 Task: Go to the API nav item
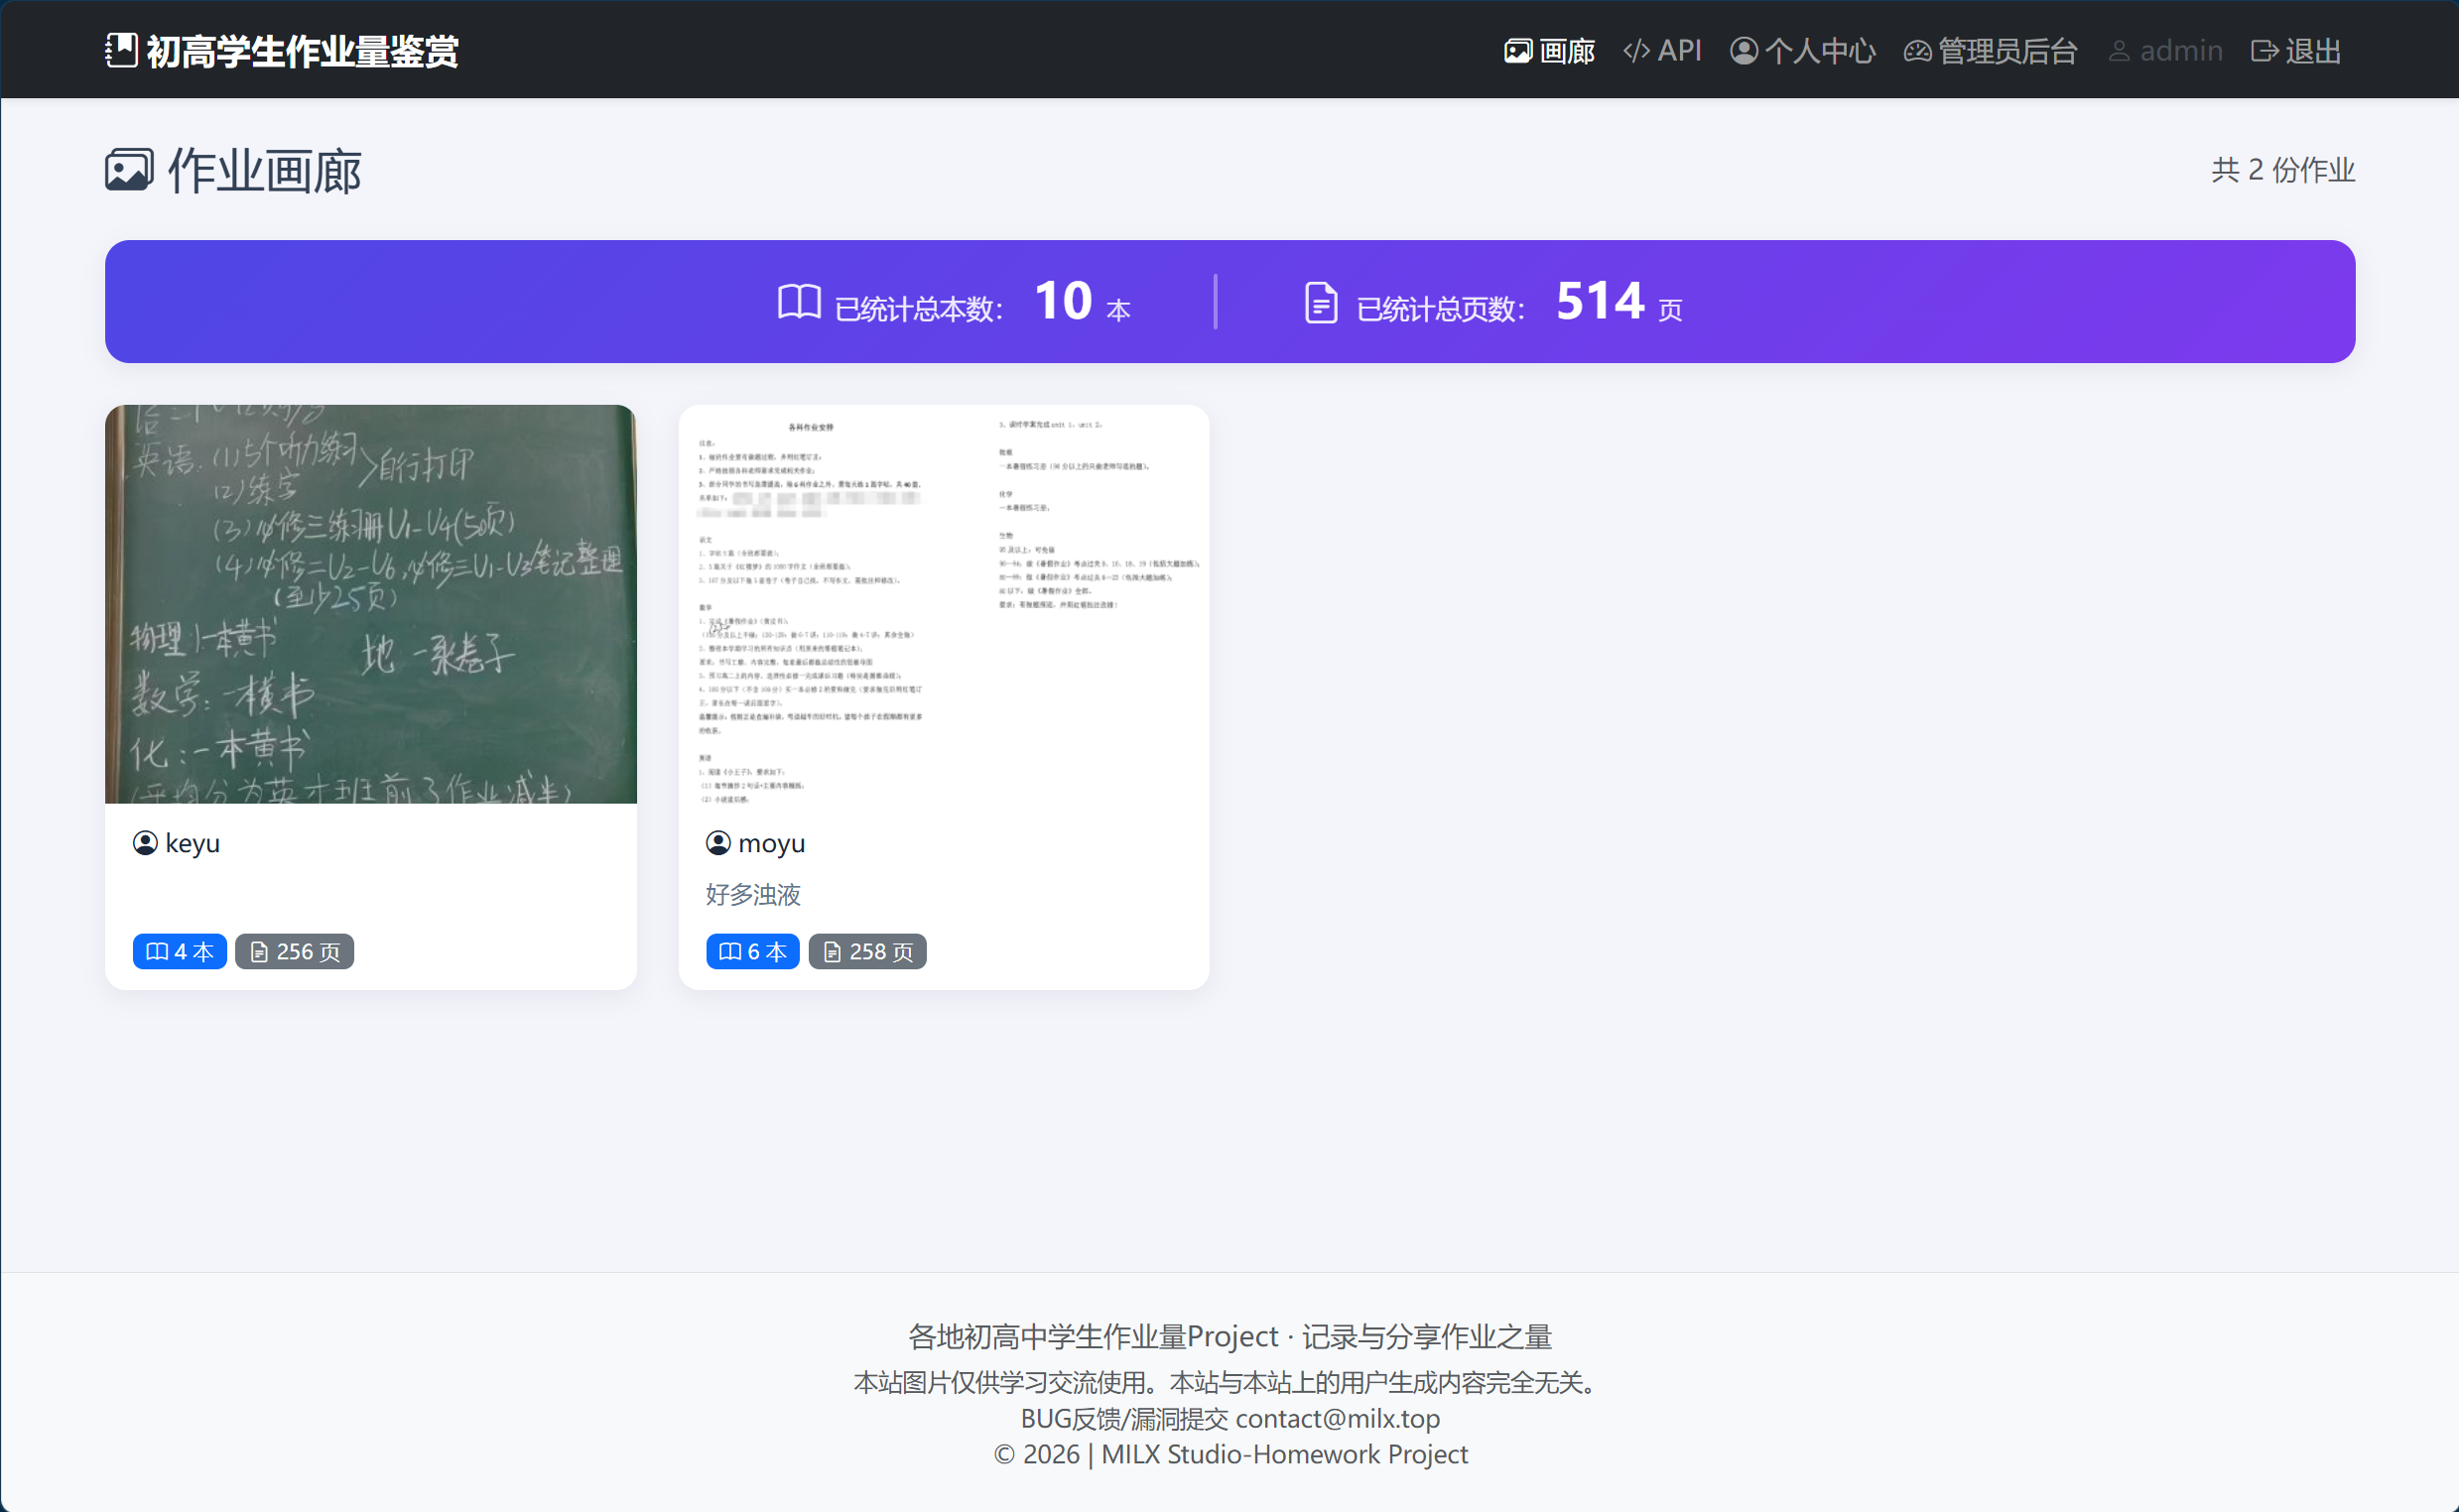(1661, 50)
